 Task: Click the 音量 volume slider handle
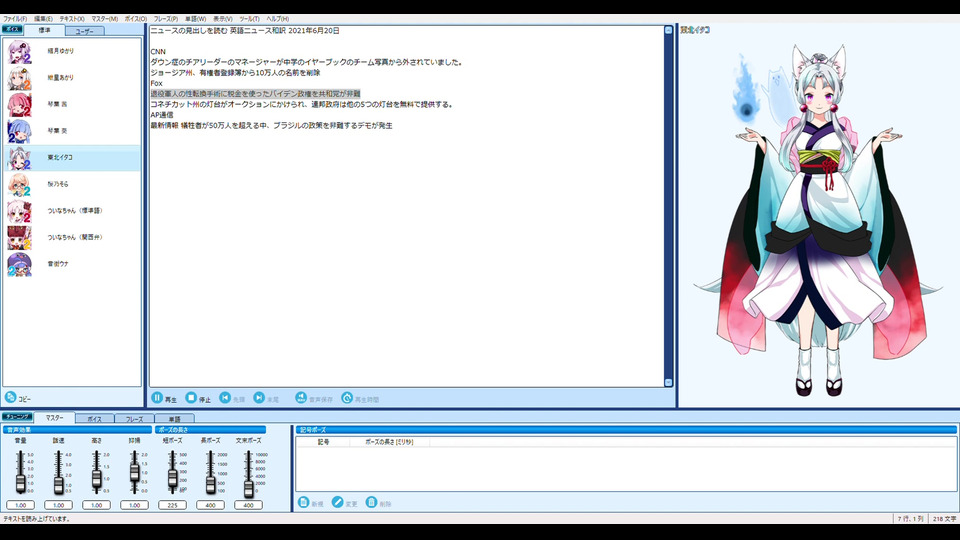(20, 484)
